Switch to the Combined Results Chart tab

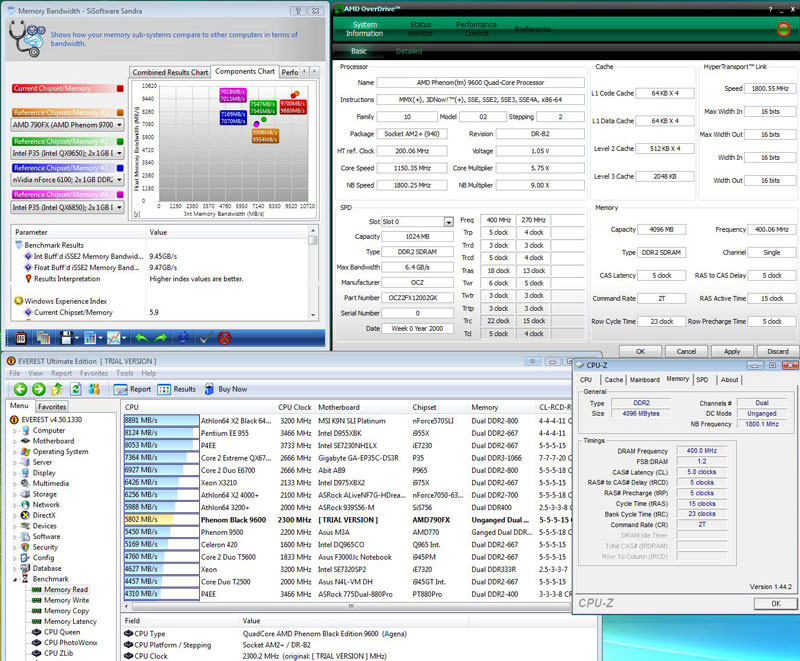point(171,72)
